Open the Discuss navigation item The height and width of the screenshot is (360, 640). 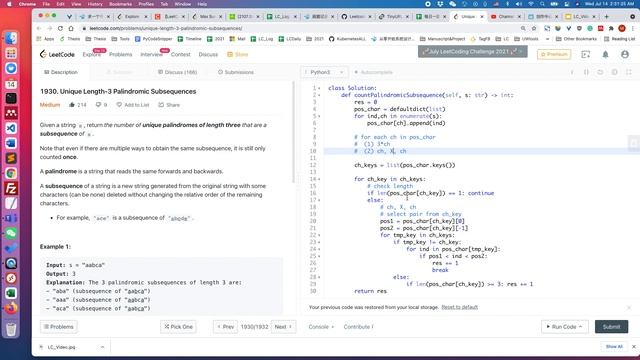[x=208, y=54]
